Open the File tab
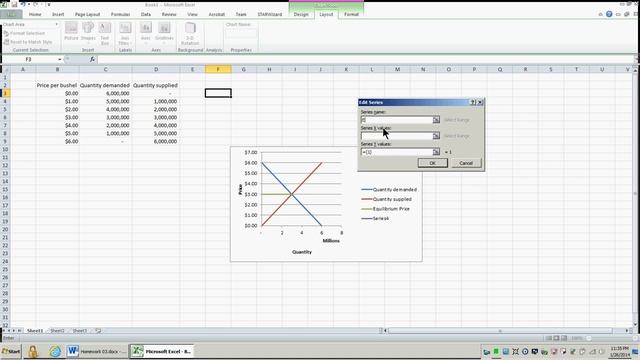This screenshot has width=640, height=360. tap(11, 14)
